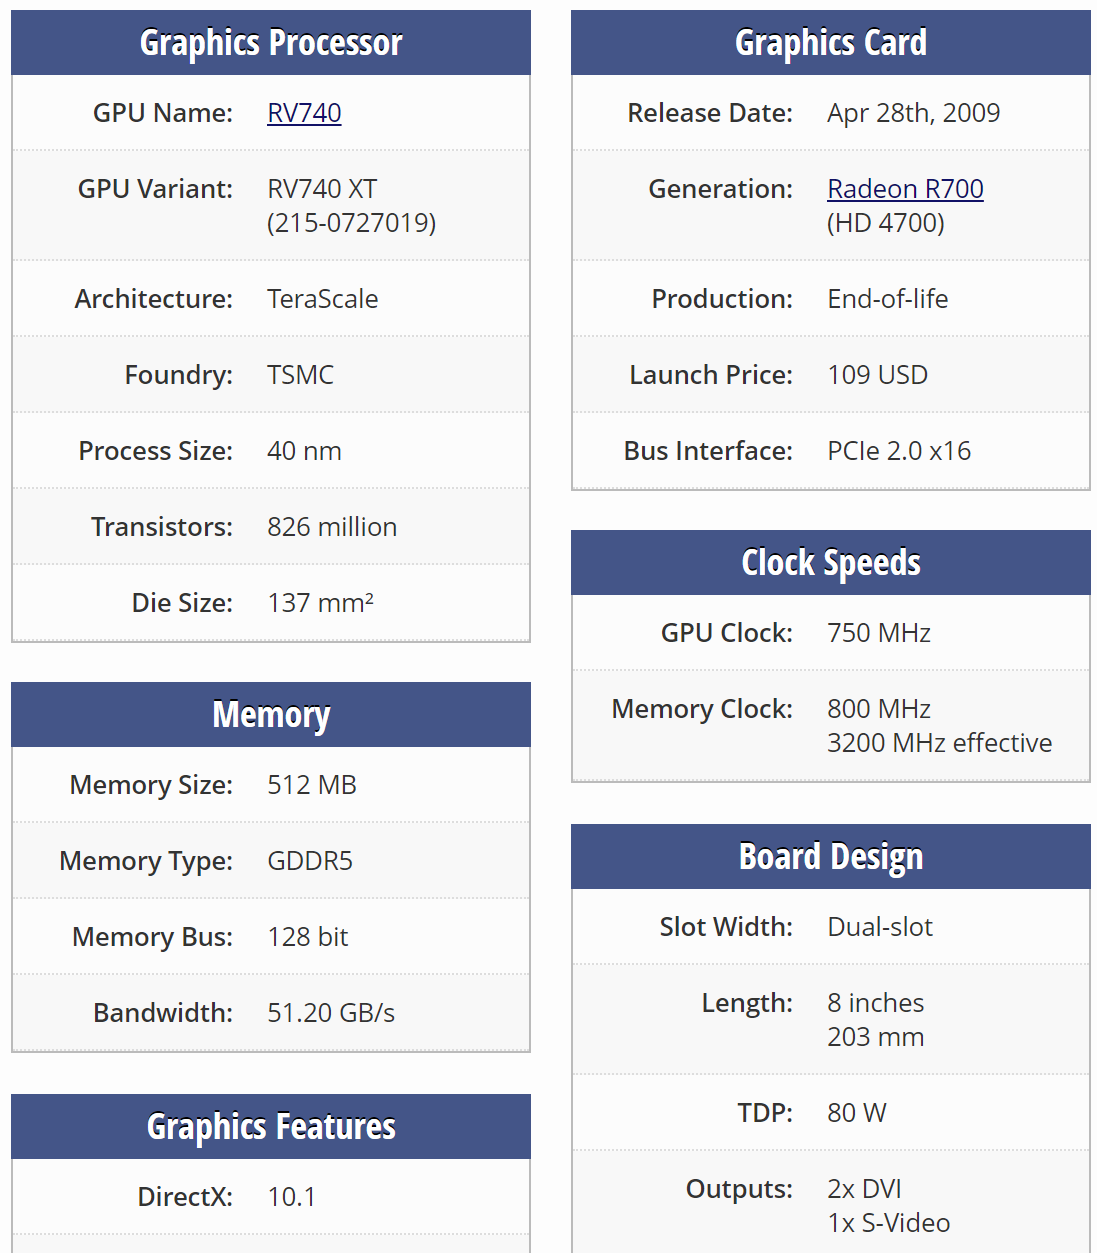Screen dimensions: 1097x1253
Task: Select the RV740 XT variant value
Action: click(322, 189)
